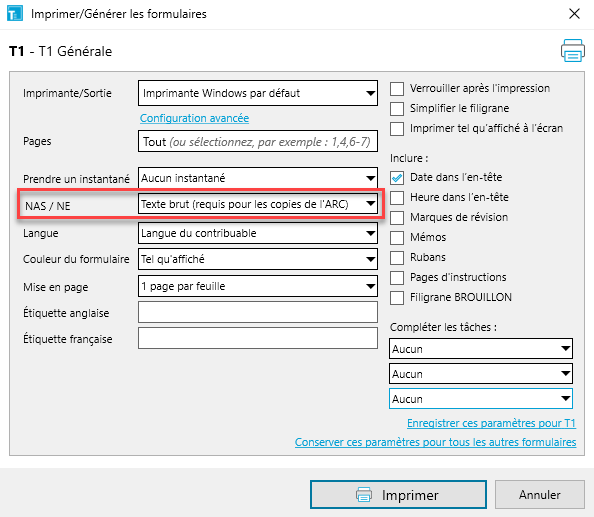Check Simplifier le filigrane

397,109
